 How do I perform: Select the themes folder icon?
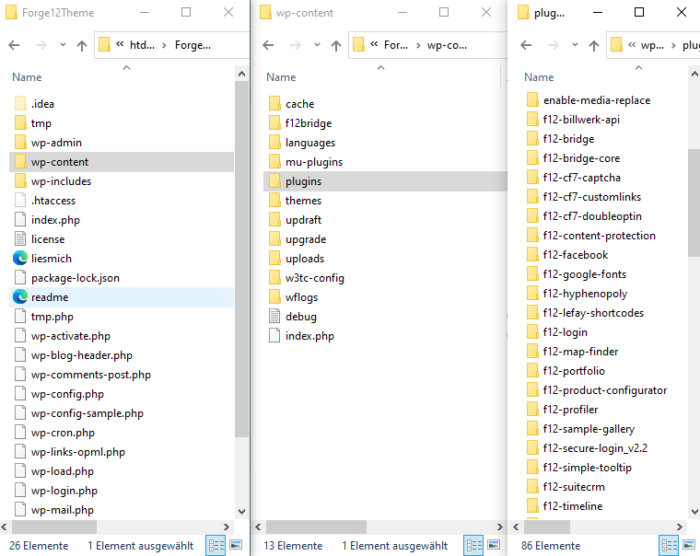[275, 201]
